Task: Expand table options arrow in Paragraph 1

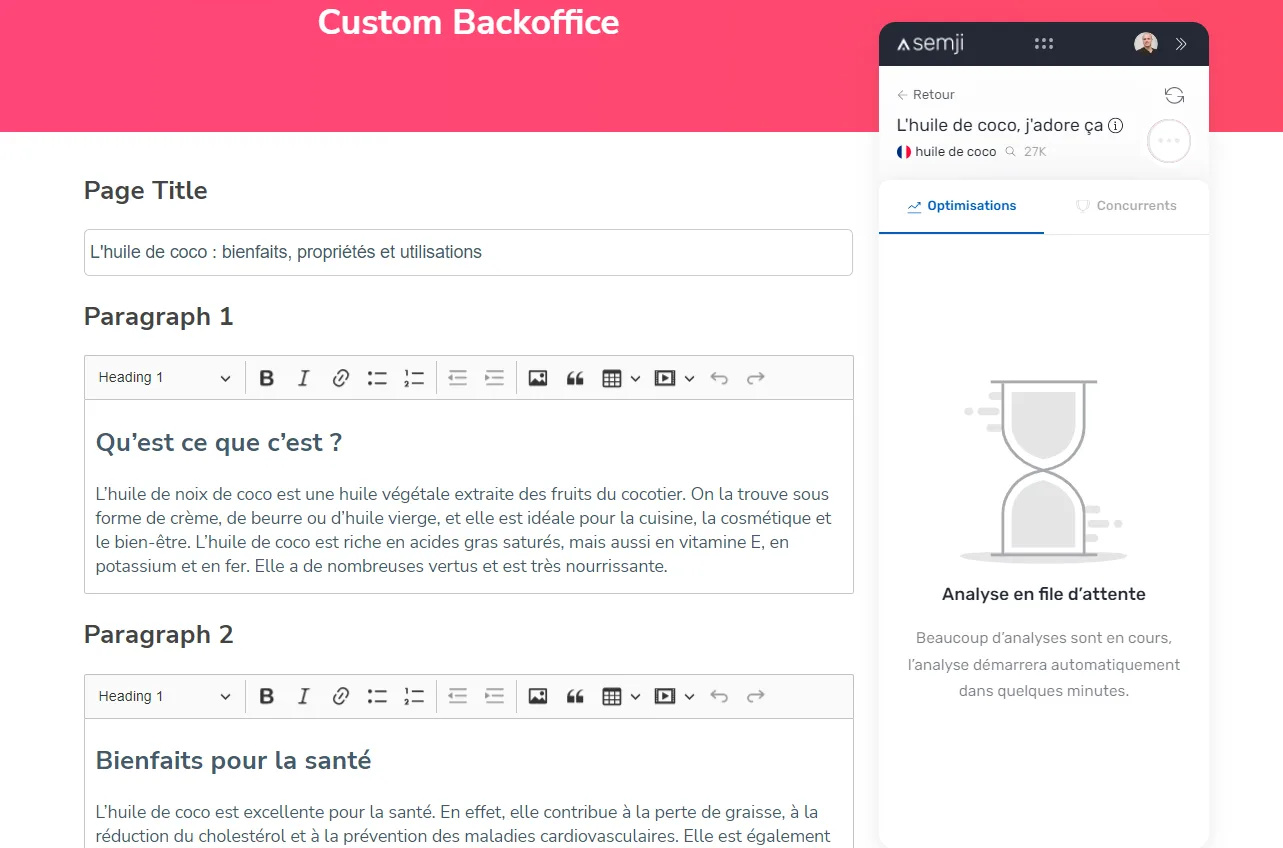Action: pyautogui.click(x=635, y=378)
